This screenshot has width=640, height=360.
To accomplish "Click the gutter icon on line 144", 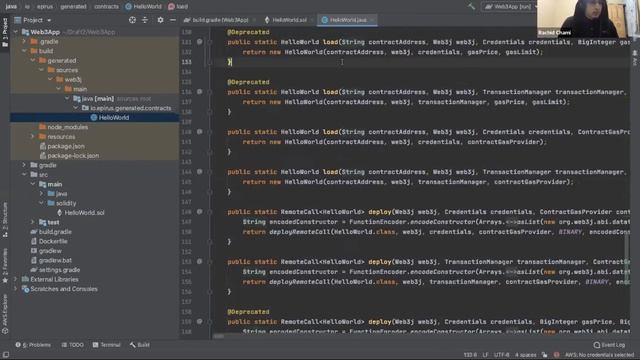I will 200,172.
